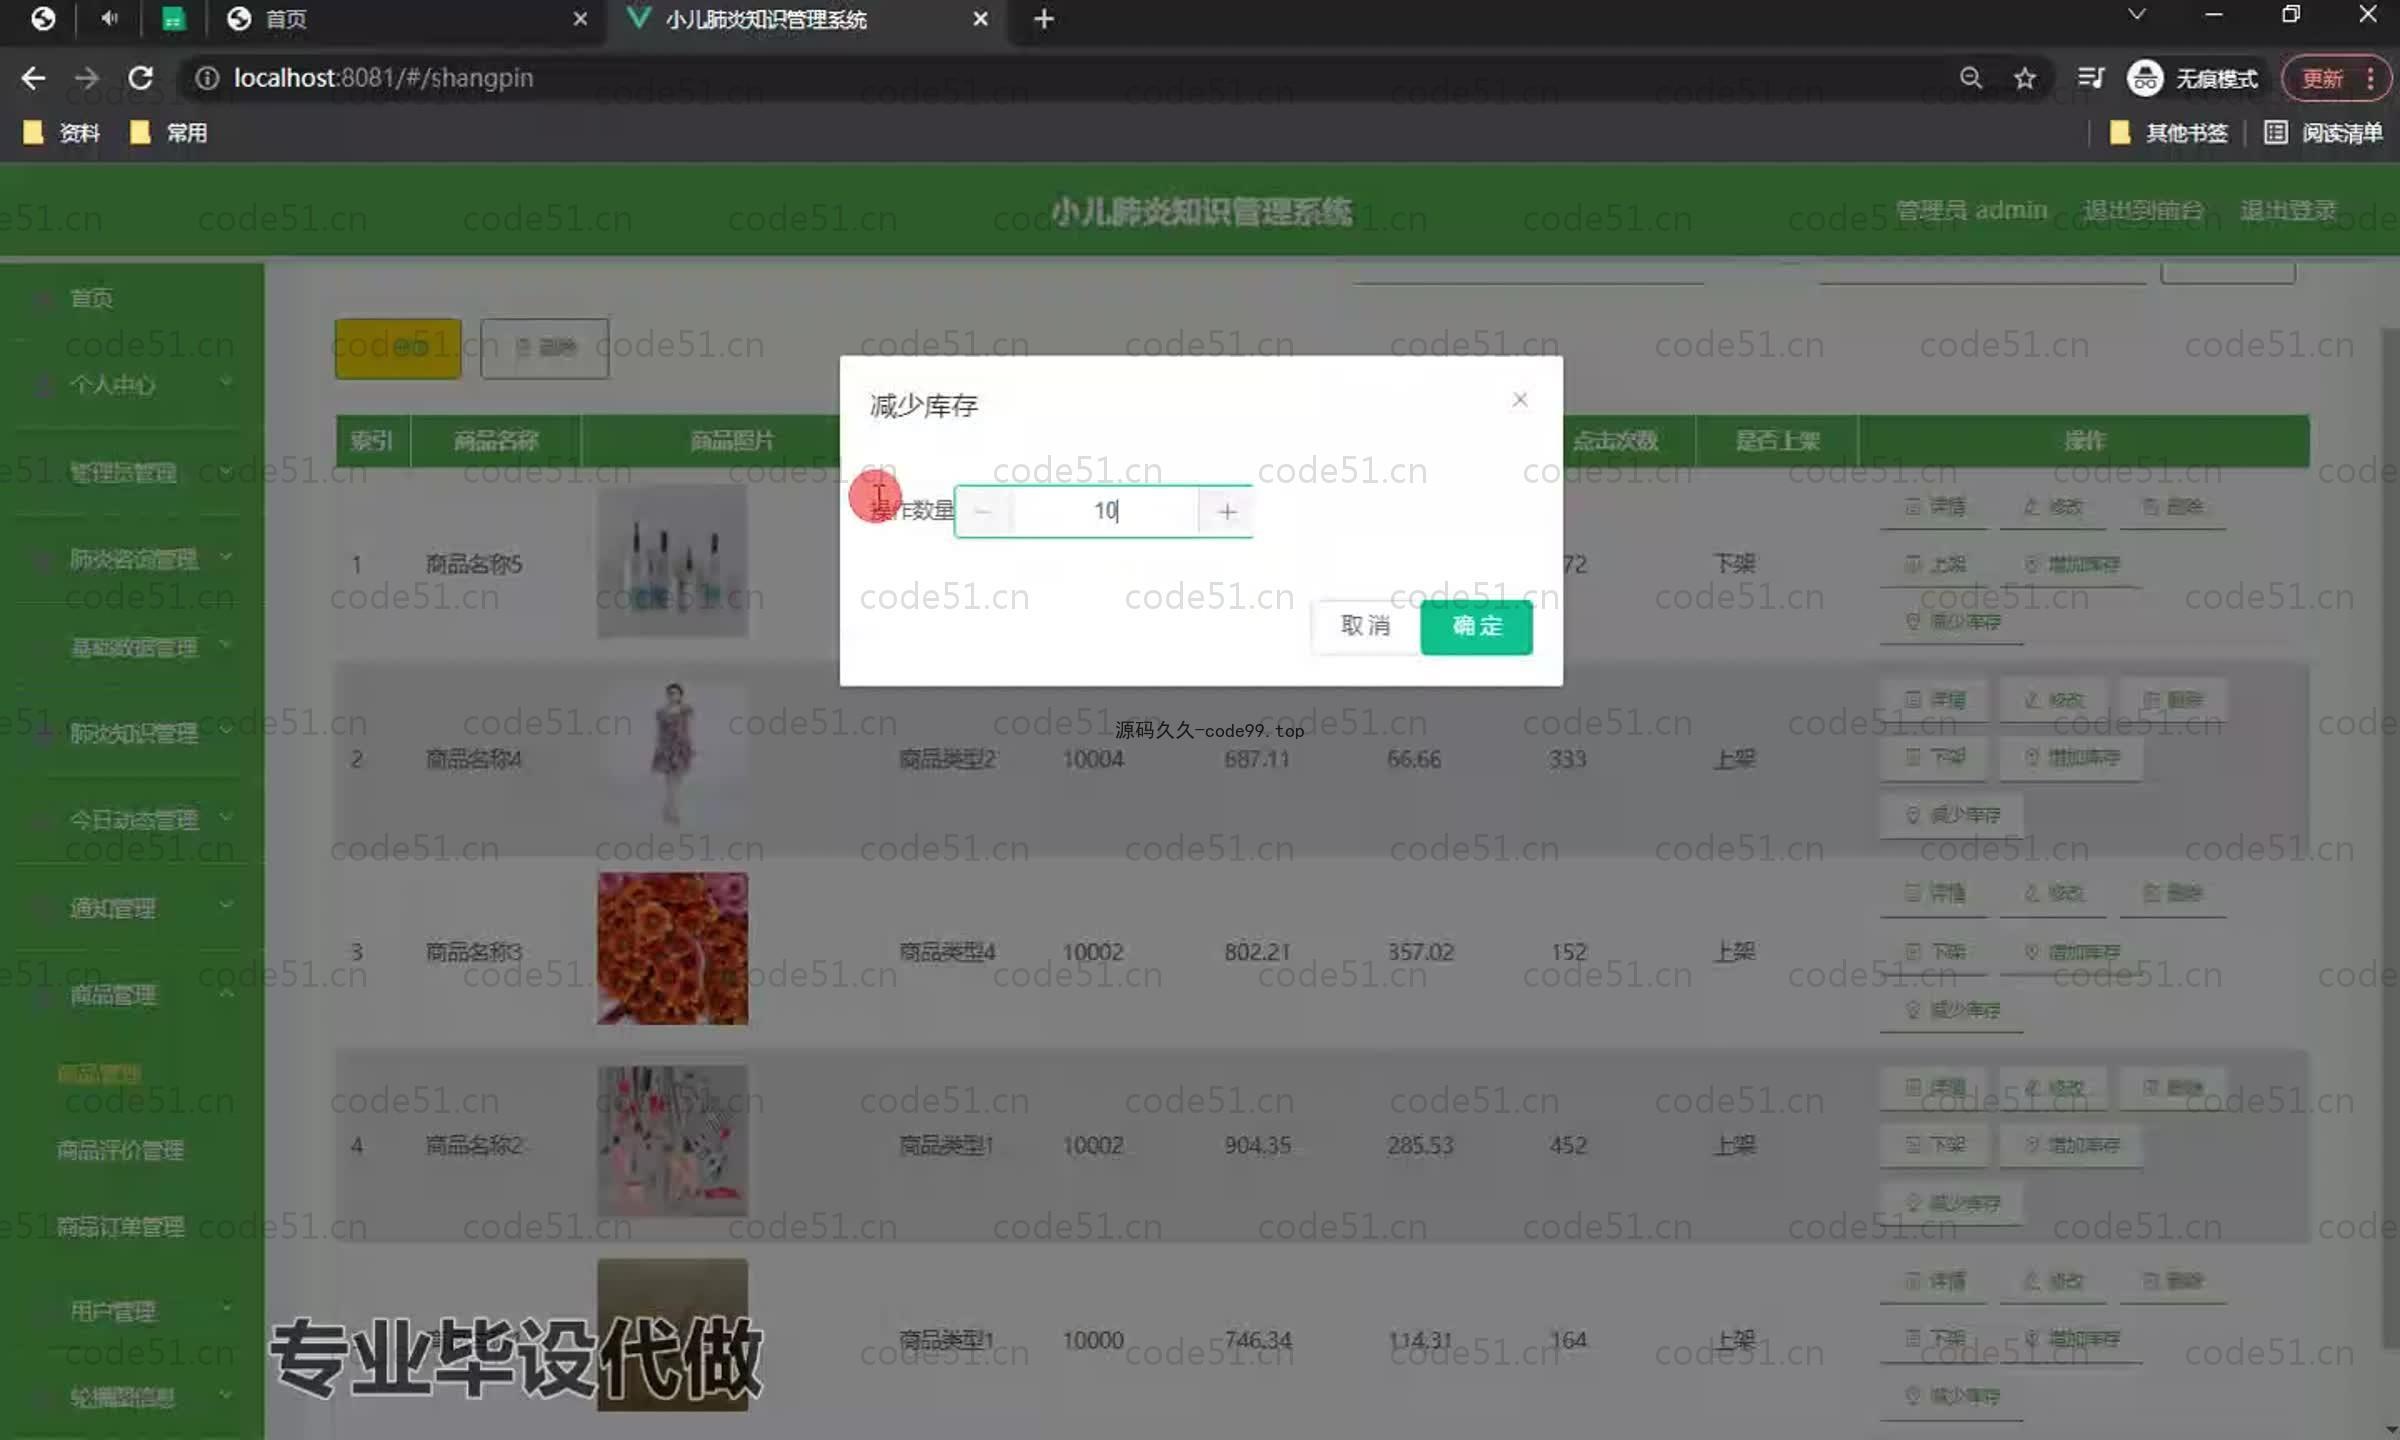Screen dimensions: 2400x1440
Task: Click 详情 for 商品名称5
Action: point(1934,507)
